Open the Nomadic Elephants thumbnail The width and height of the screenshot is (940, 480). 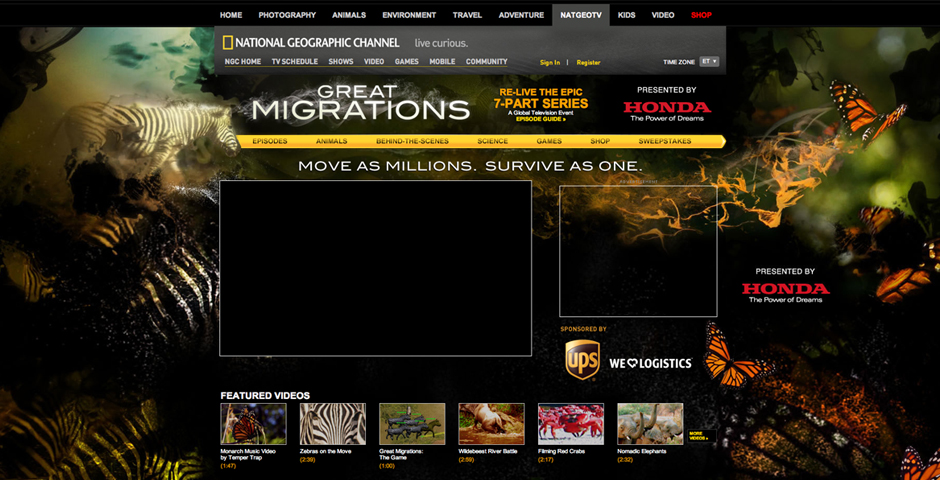point(650,424)
